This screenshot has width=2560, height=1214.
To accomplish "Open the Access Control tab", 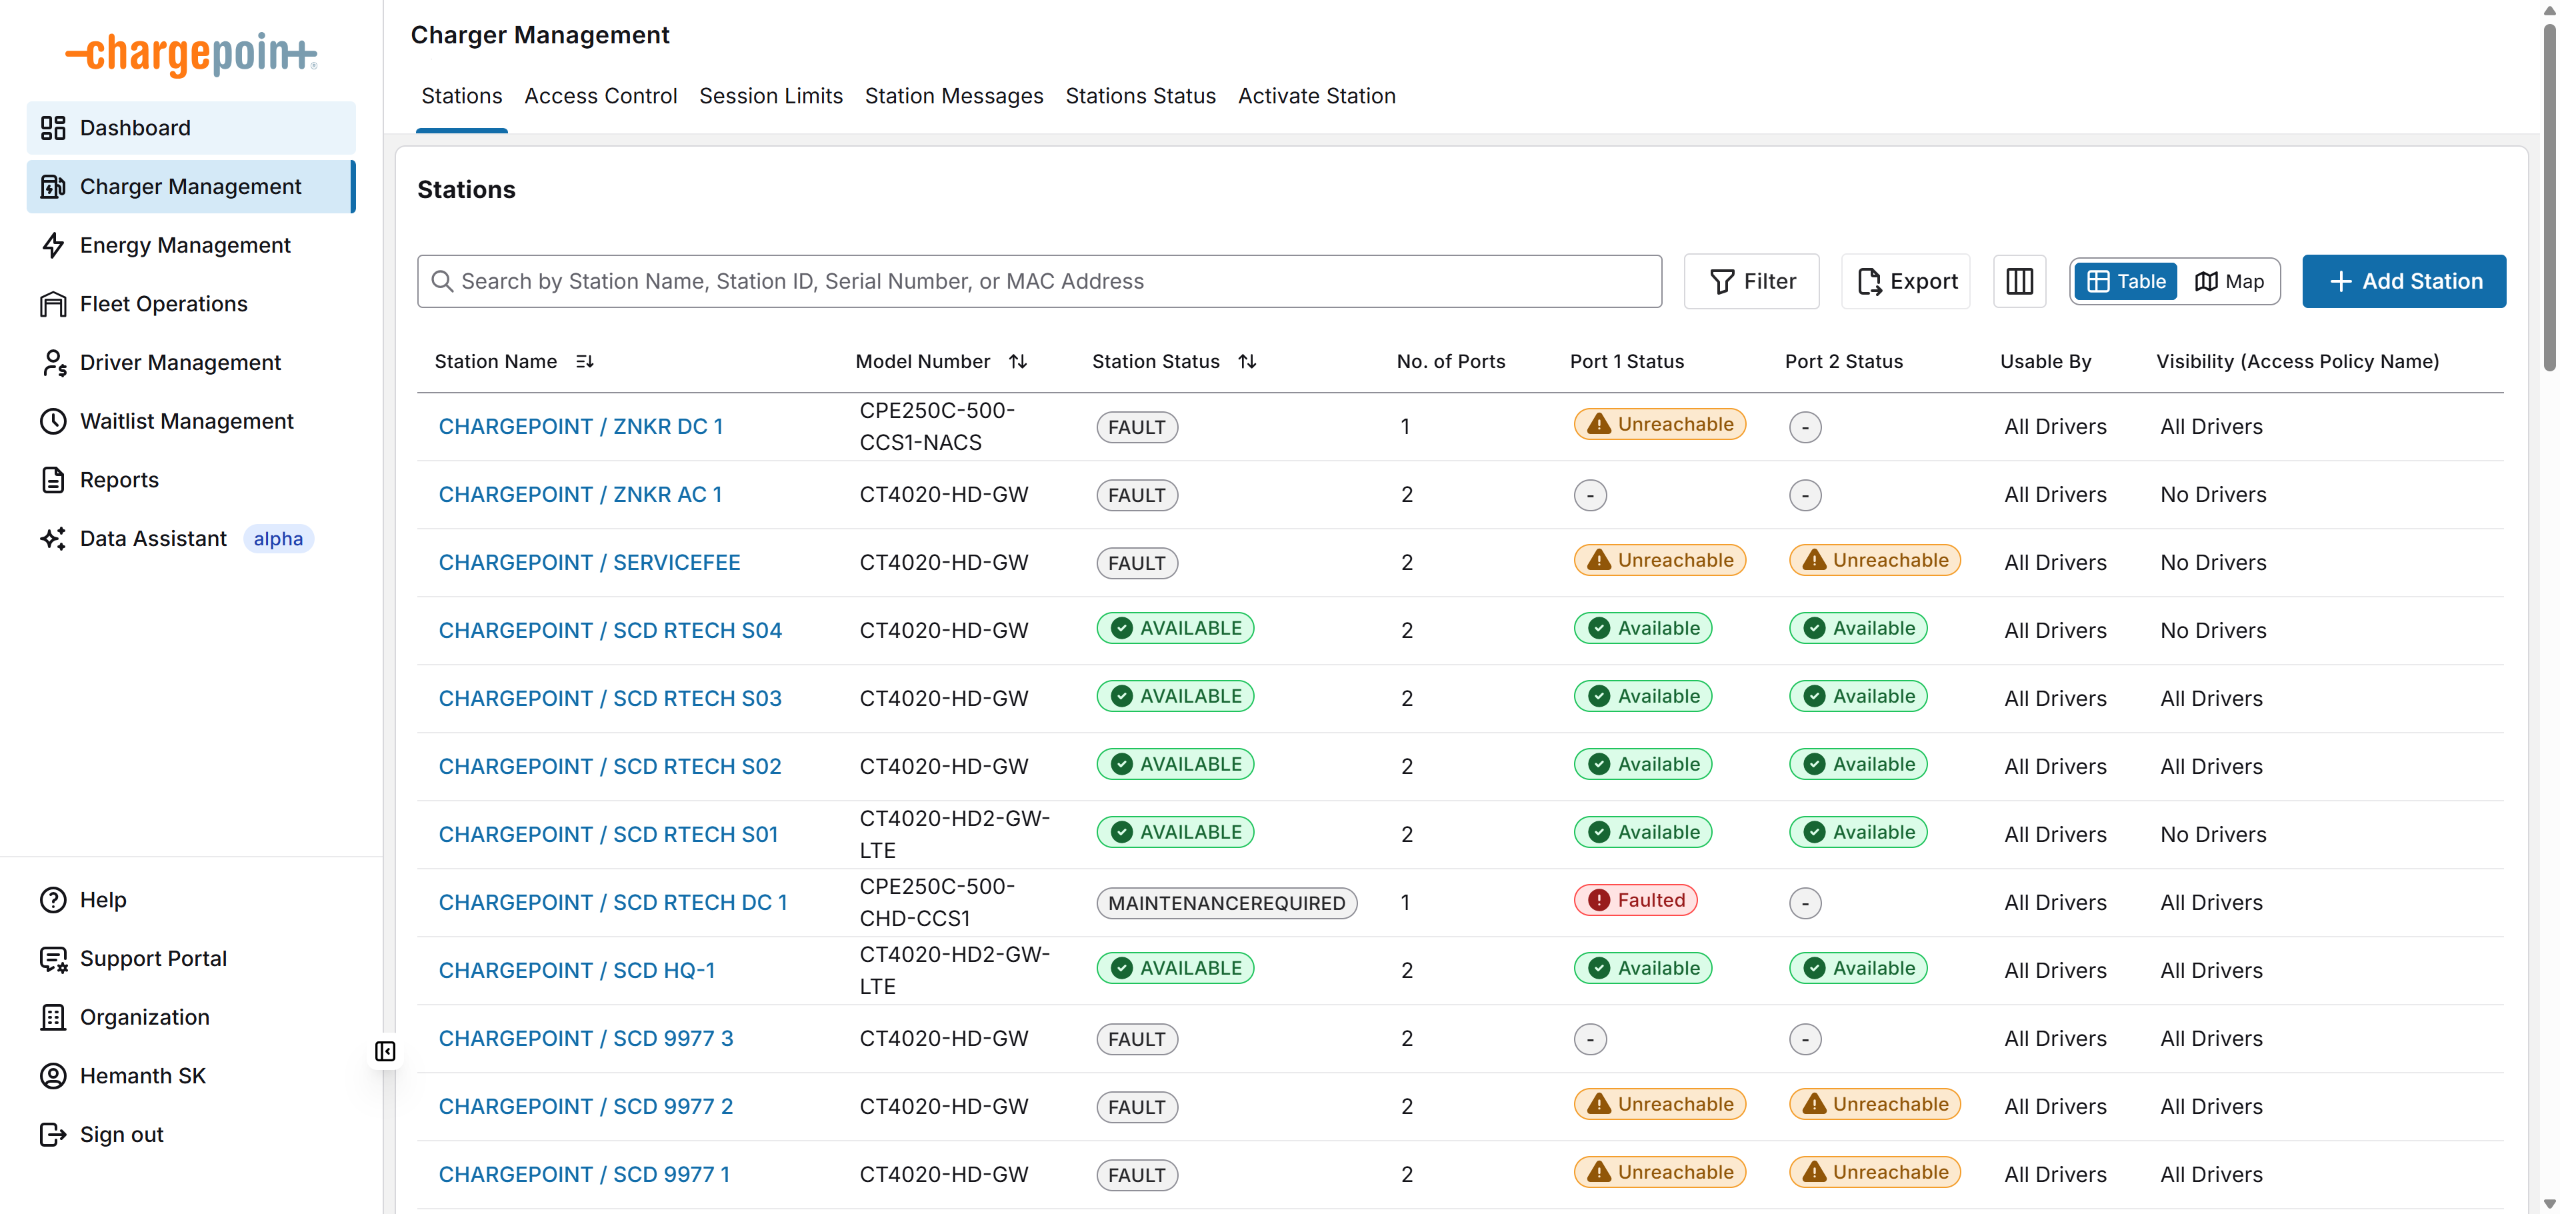I will (x=600, y=96).
